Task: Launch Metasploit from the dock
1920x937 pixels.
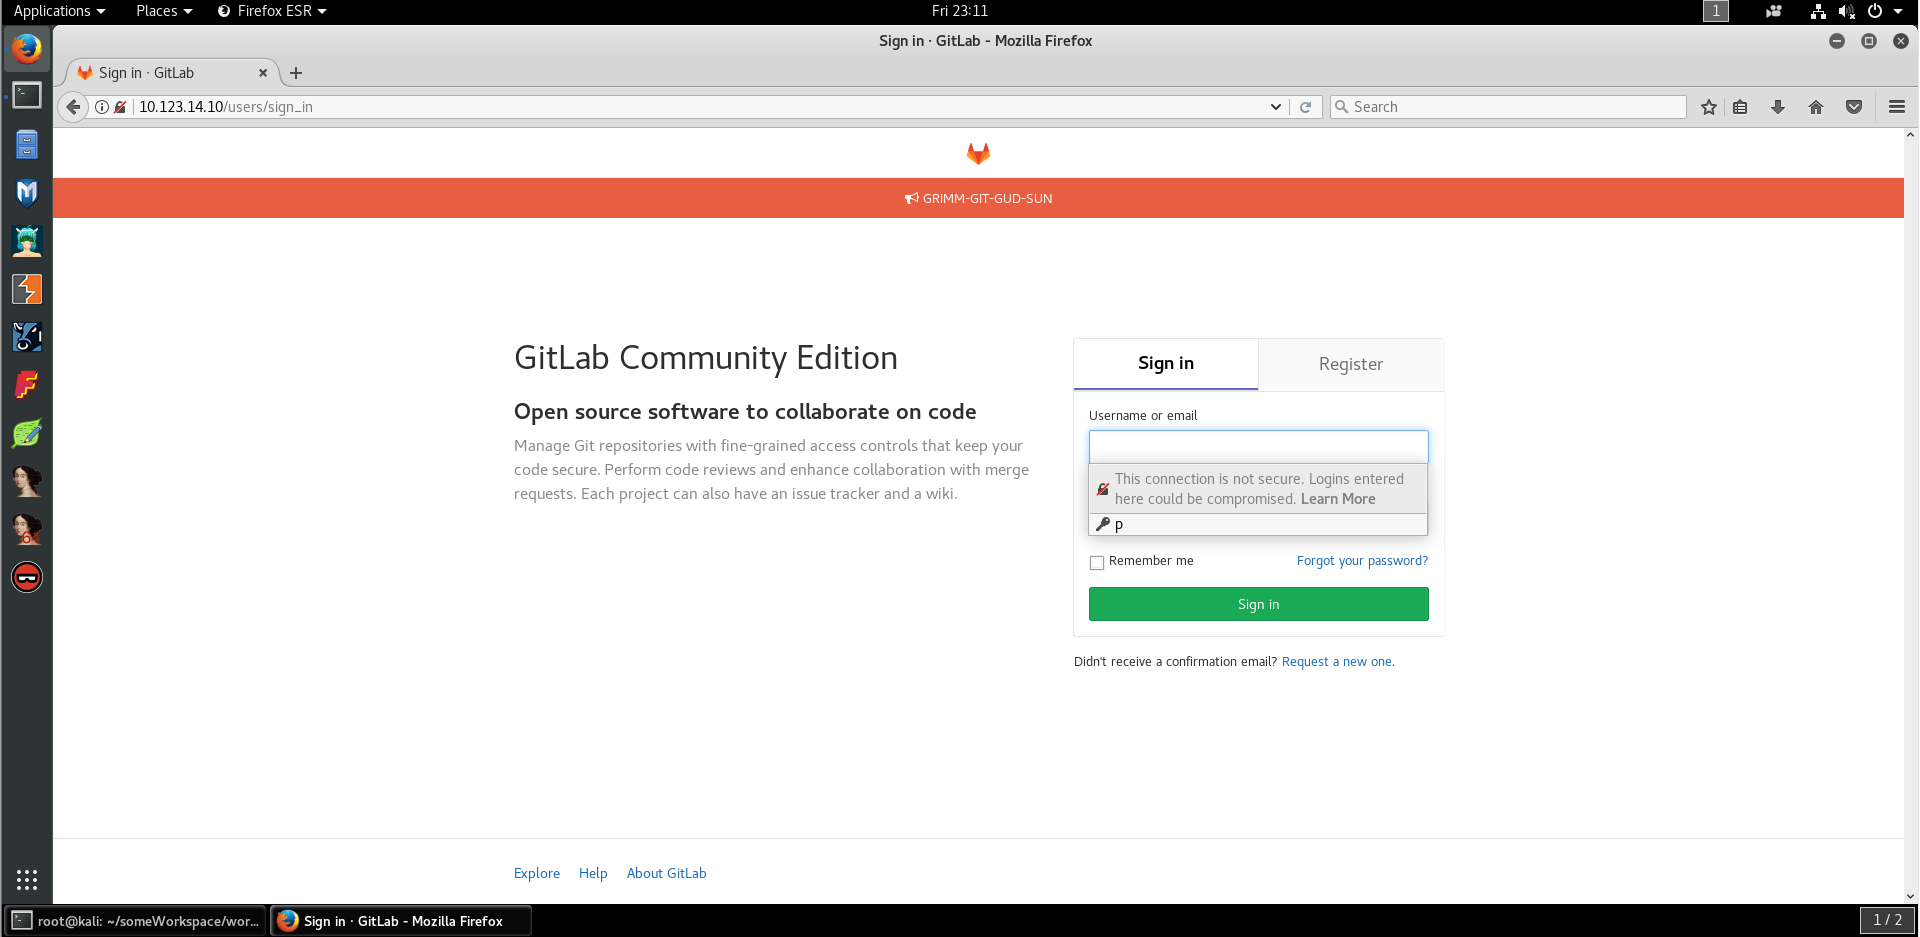Action: click(26, 193)
